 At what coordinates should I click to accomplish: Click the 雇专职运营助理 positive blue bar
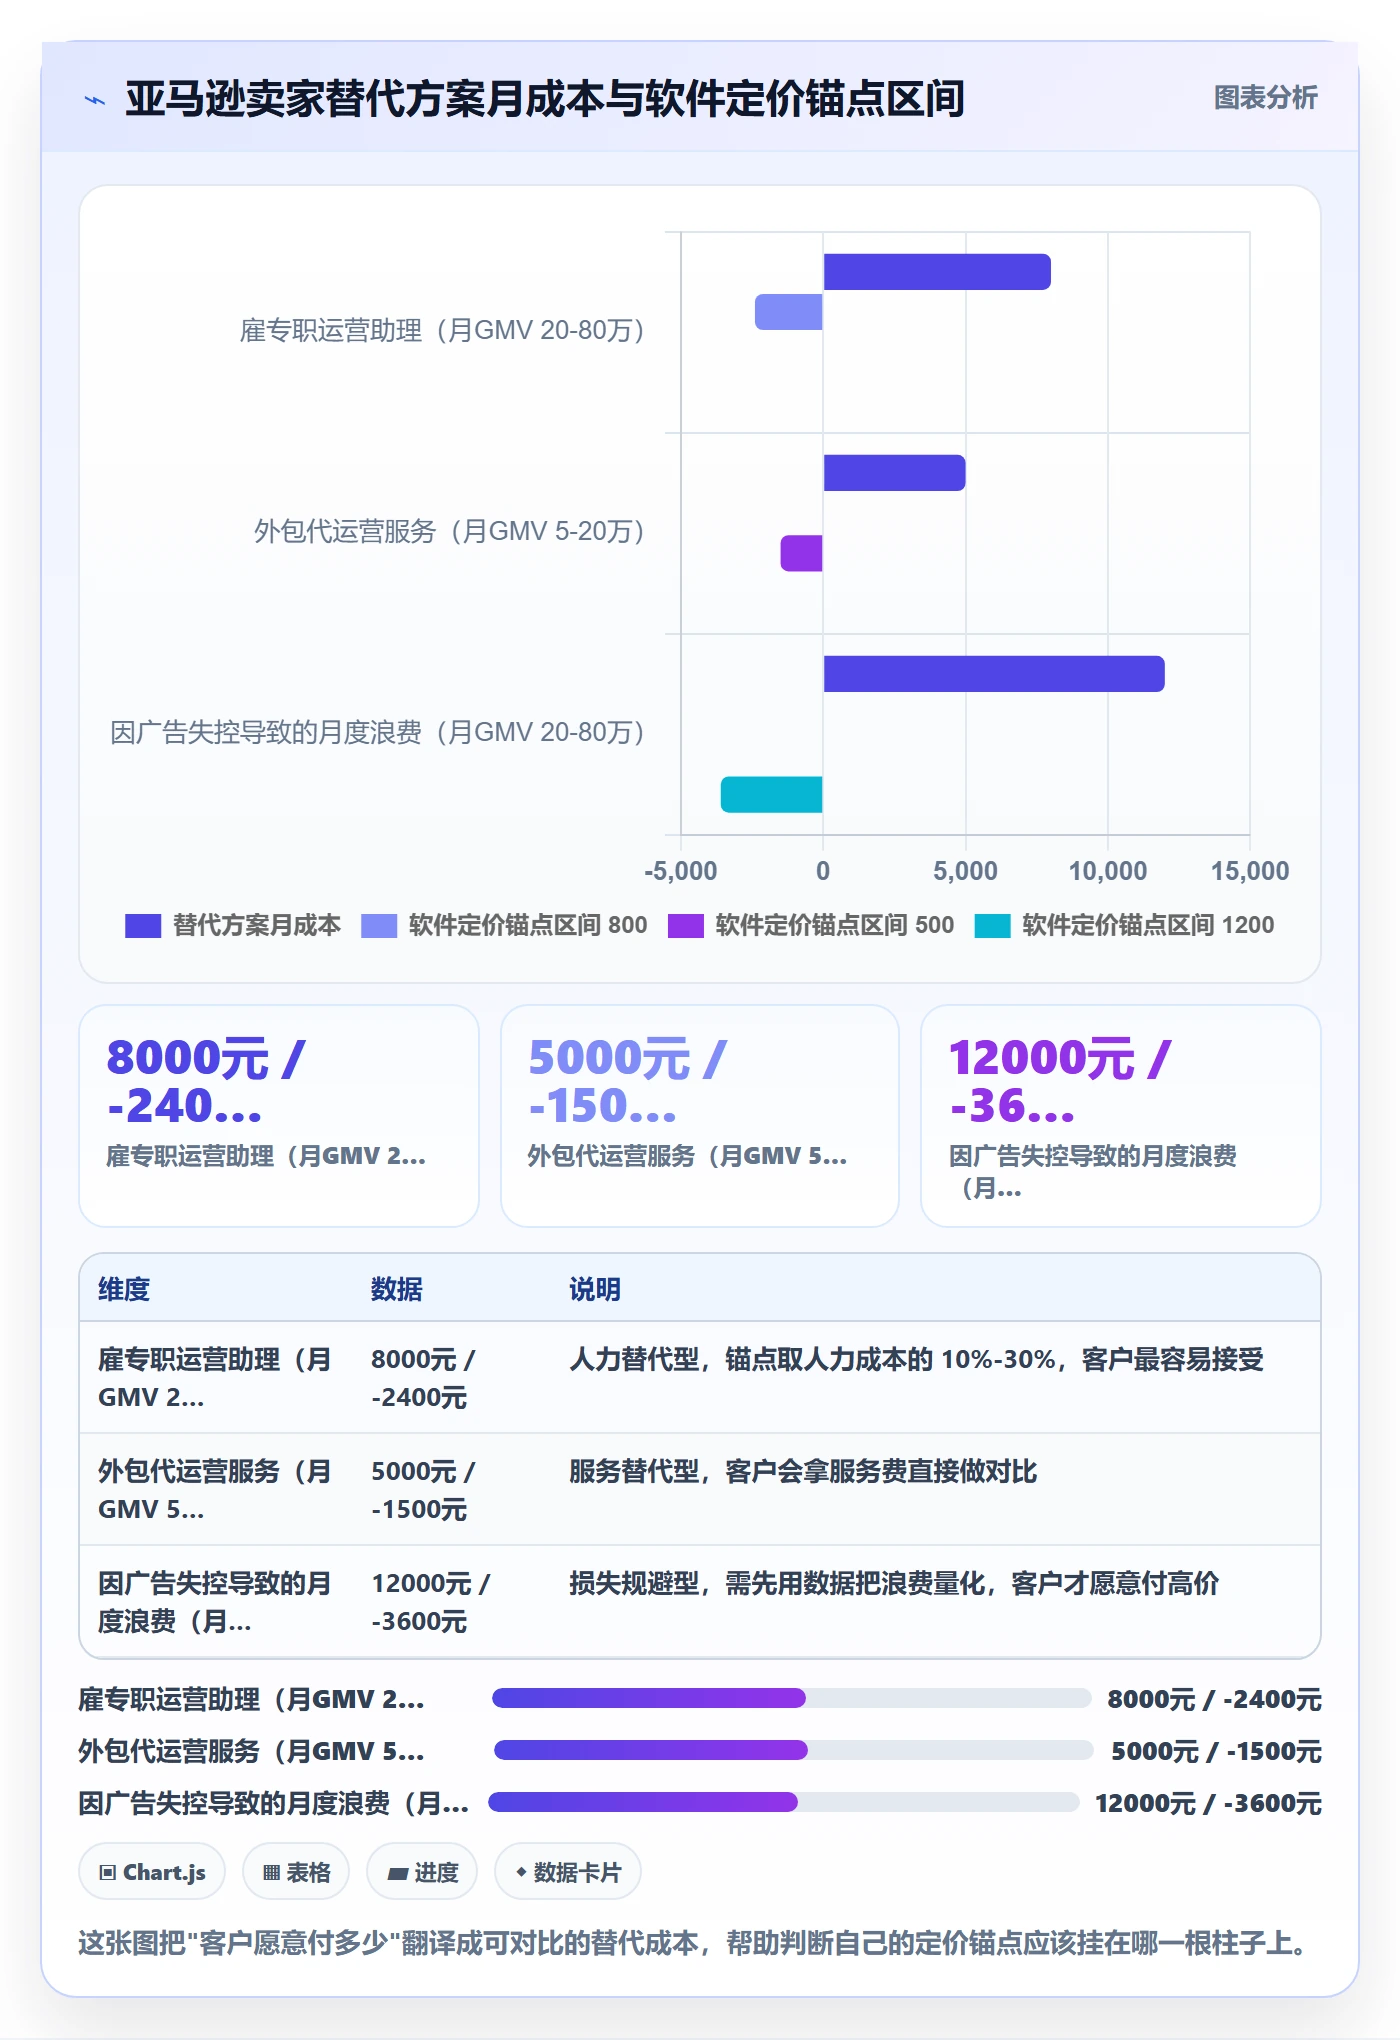pos(937,272)
